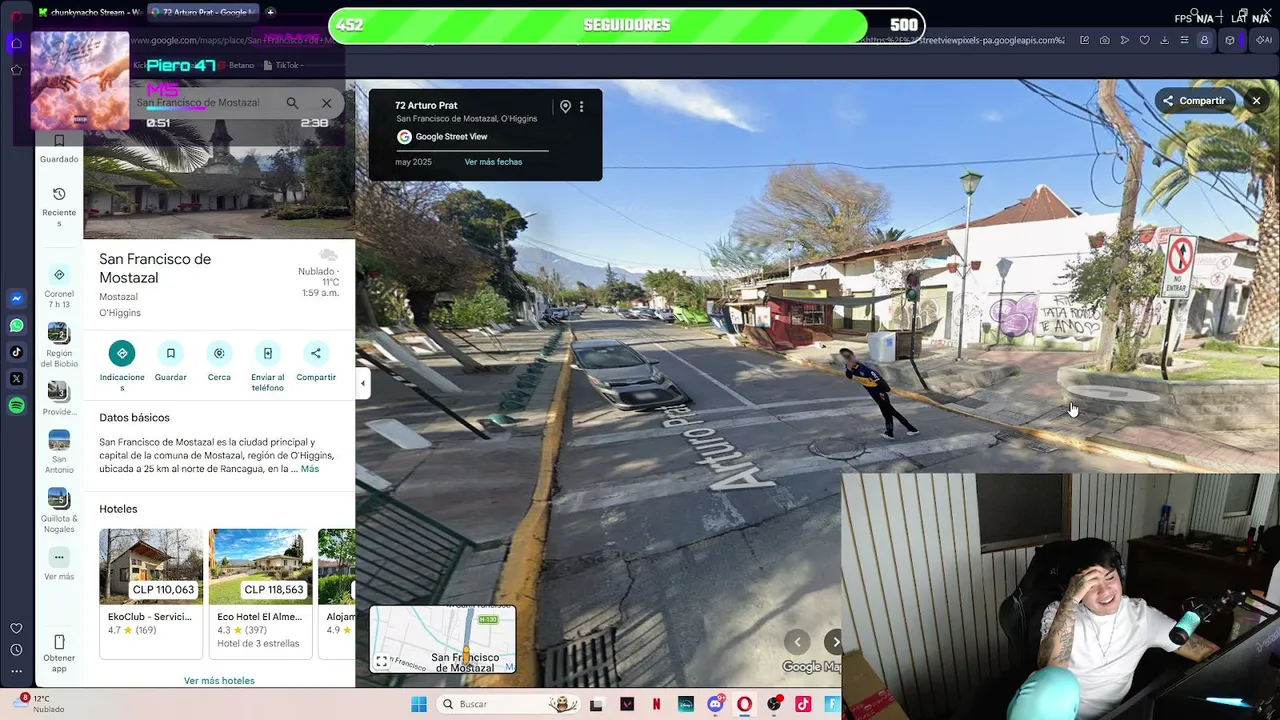The width and height of the screenshot is (1280, 720).
Task: Go to previous Street View image arrow
Action: tap(797, 642)
